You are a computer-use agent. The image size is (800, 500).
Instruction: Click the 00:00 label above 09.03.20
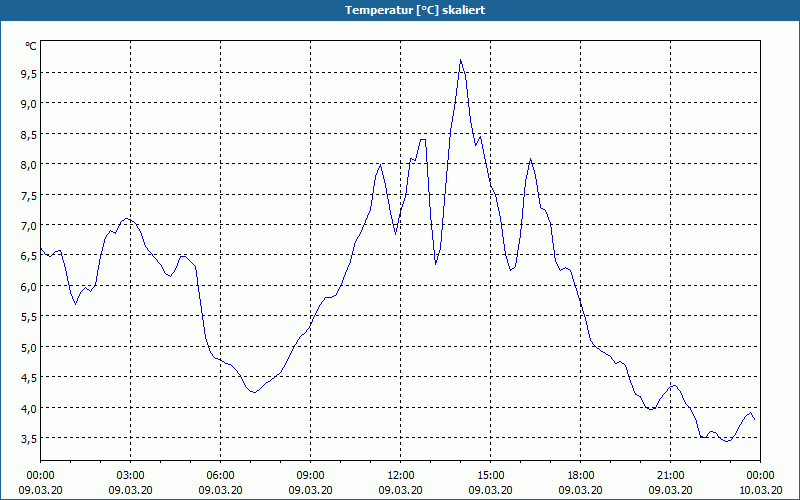(x=40, y=476)
